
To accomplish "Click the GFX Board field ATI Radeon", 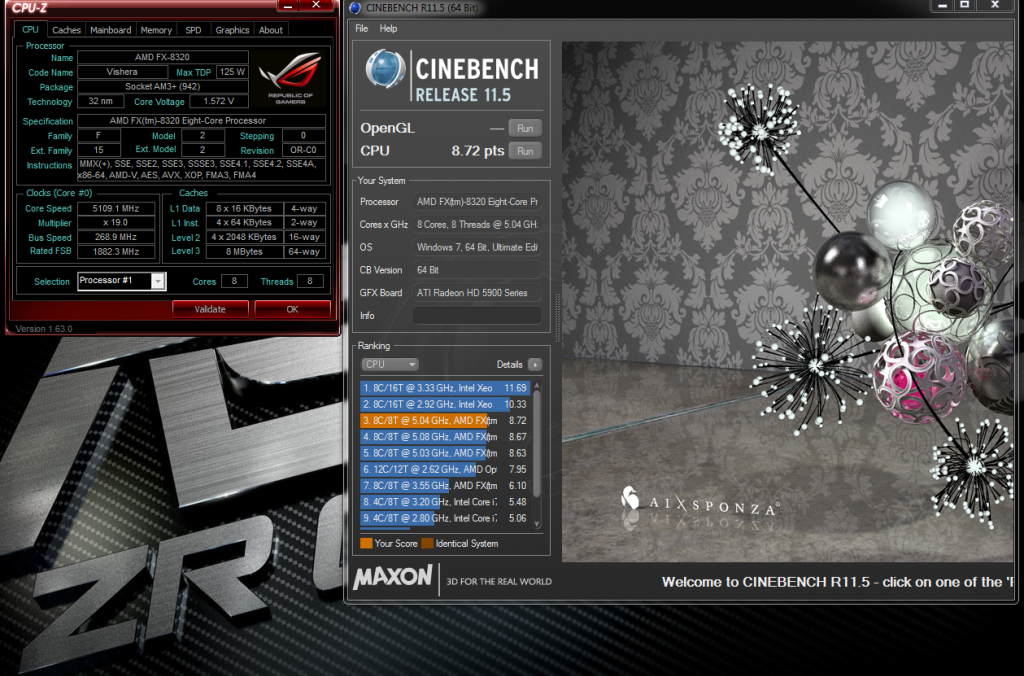I will point(477,293).
